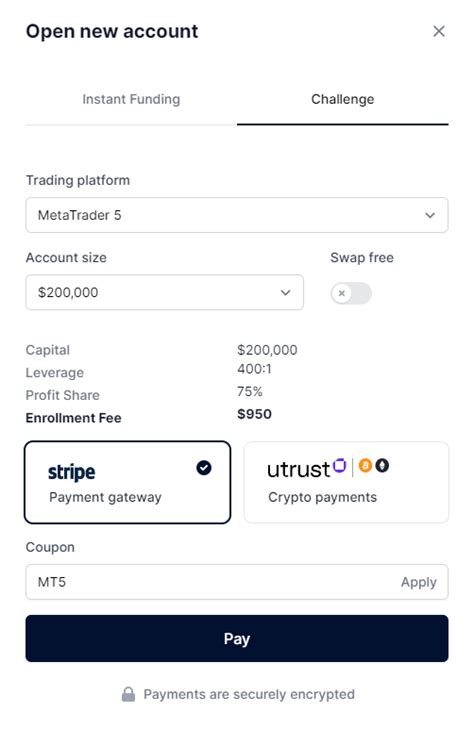Click the $200,000 account size chevron
This screenshot has height=729, width=474.
pos(285,292)
